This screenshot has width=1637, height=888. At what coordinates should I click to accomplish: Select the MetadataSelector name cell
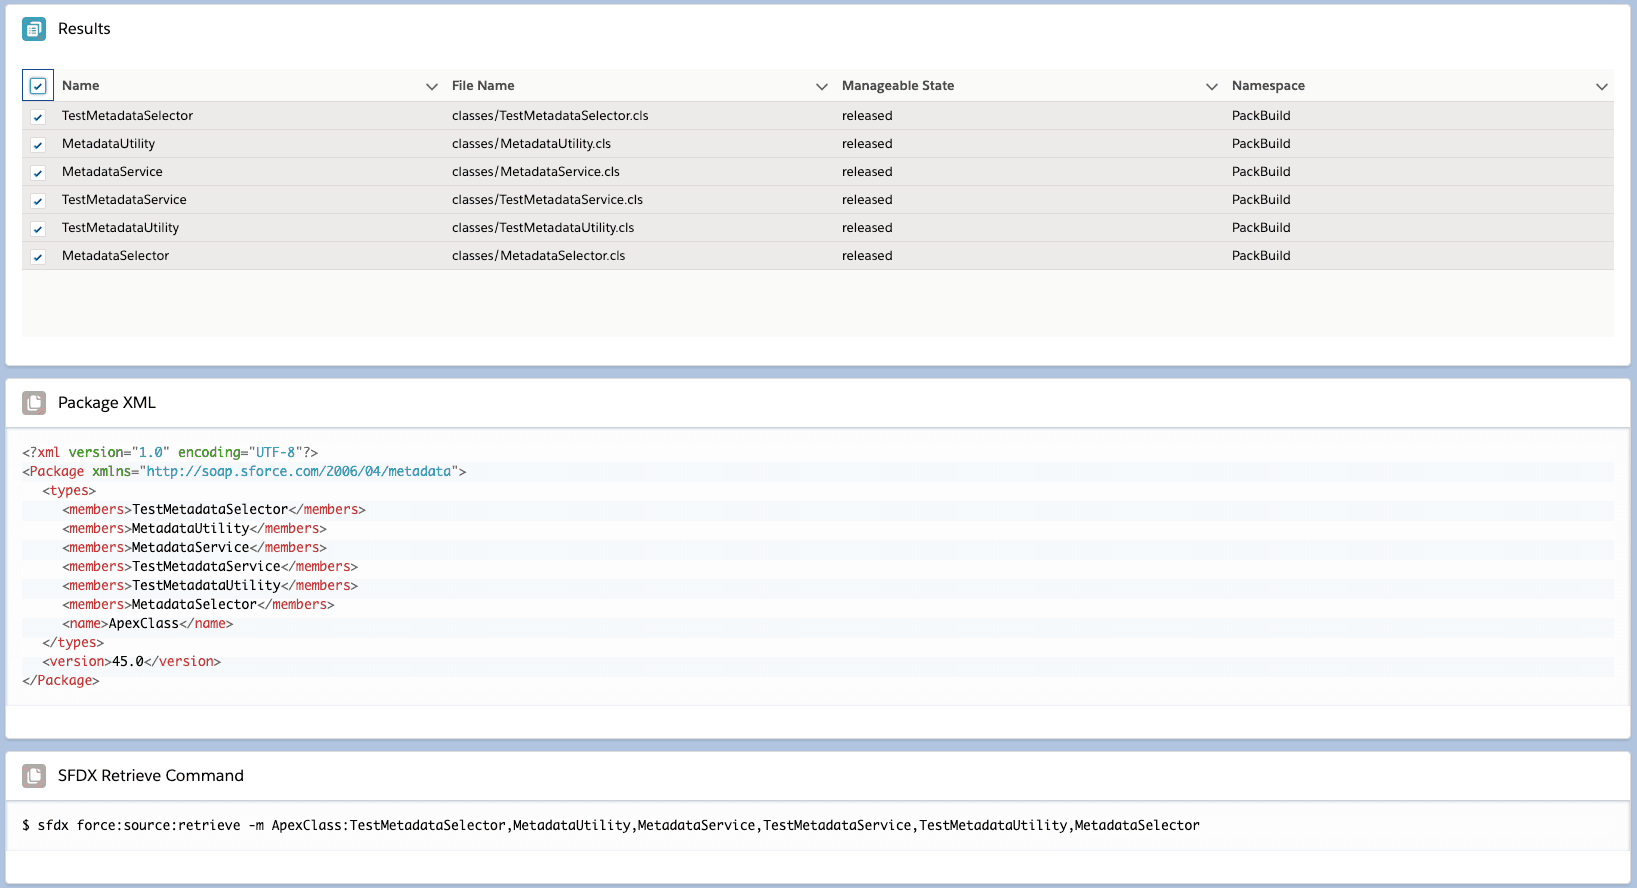pos(115,256)
